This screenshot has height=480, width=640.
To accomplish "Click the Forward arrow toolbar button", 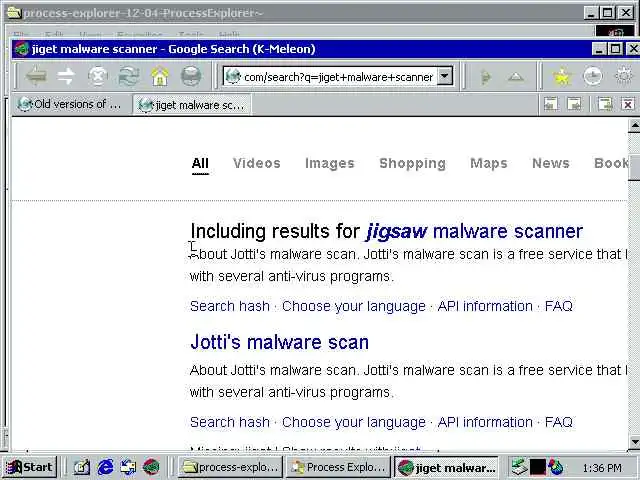I will click(66, 76).
